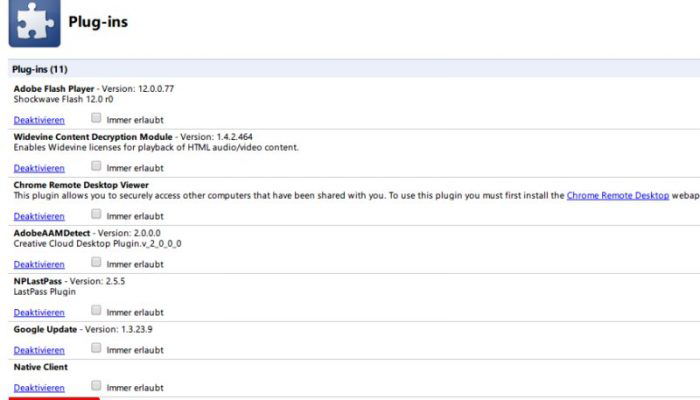The image size is (700, 400).
Task: Deactivate Chrome Remote Desktop Viewer plugin
Action: tap(39, 217)
